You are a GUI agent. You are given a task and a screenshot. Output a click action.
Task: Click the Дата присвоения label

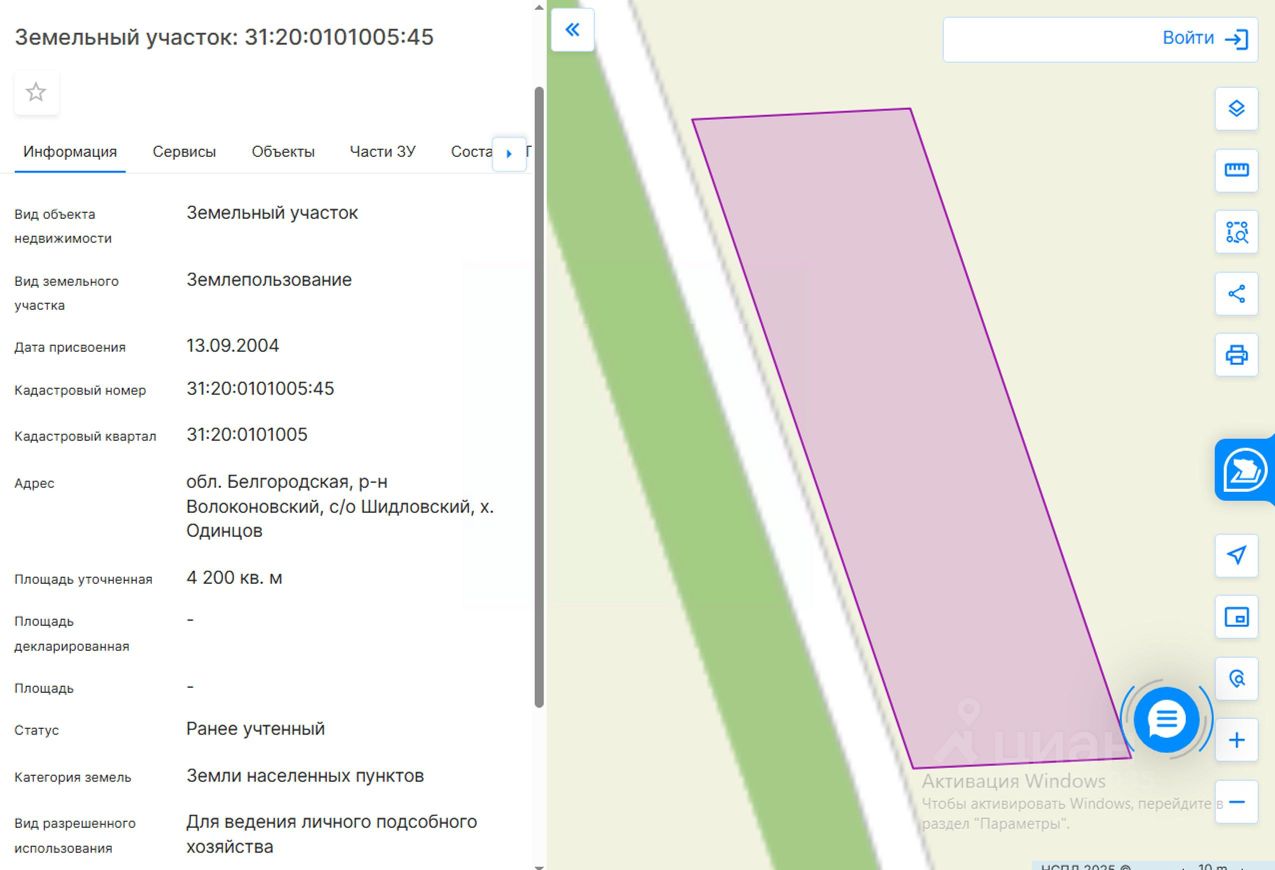click(x=70, y=347)
